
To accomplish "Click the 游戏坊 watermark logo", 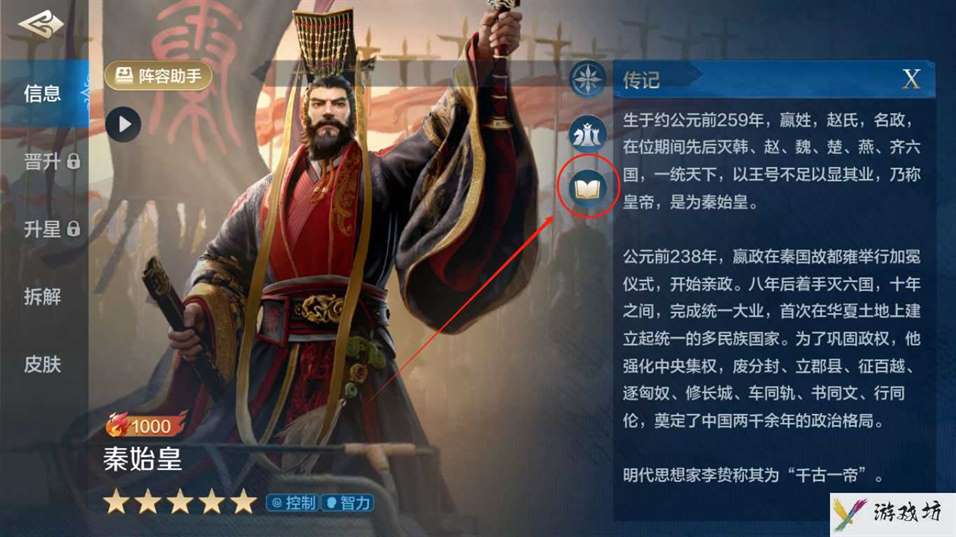I will pyautogui.click(x=893, y=514).
